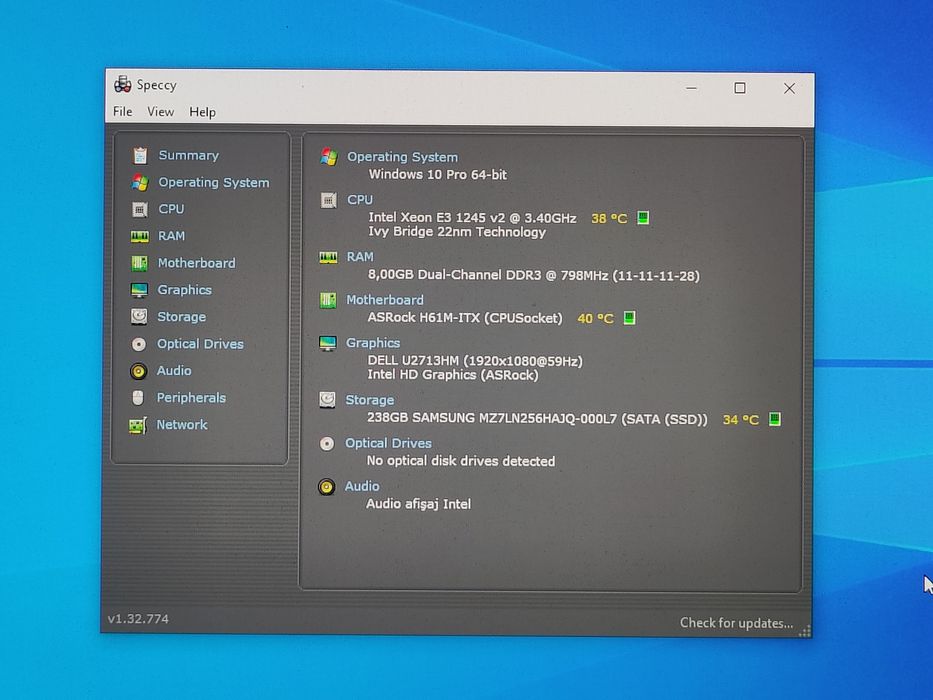Viewport: 933px width, 700px height.
Task: Click the Audio heading link in summary
Action: tap(362, 486)
